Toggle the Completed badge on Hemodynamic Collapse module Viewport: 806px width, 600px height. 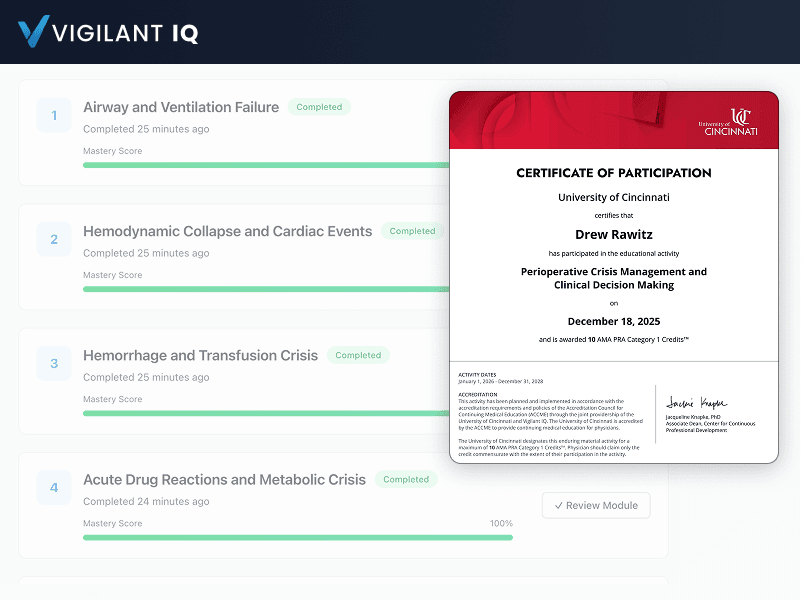point(412,230)
